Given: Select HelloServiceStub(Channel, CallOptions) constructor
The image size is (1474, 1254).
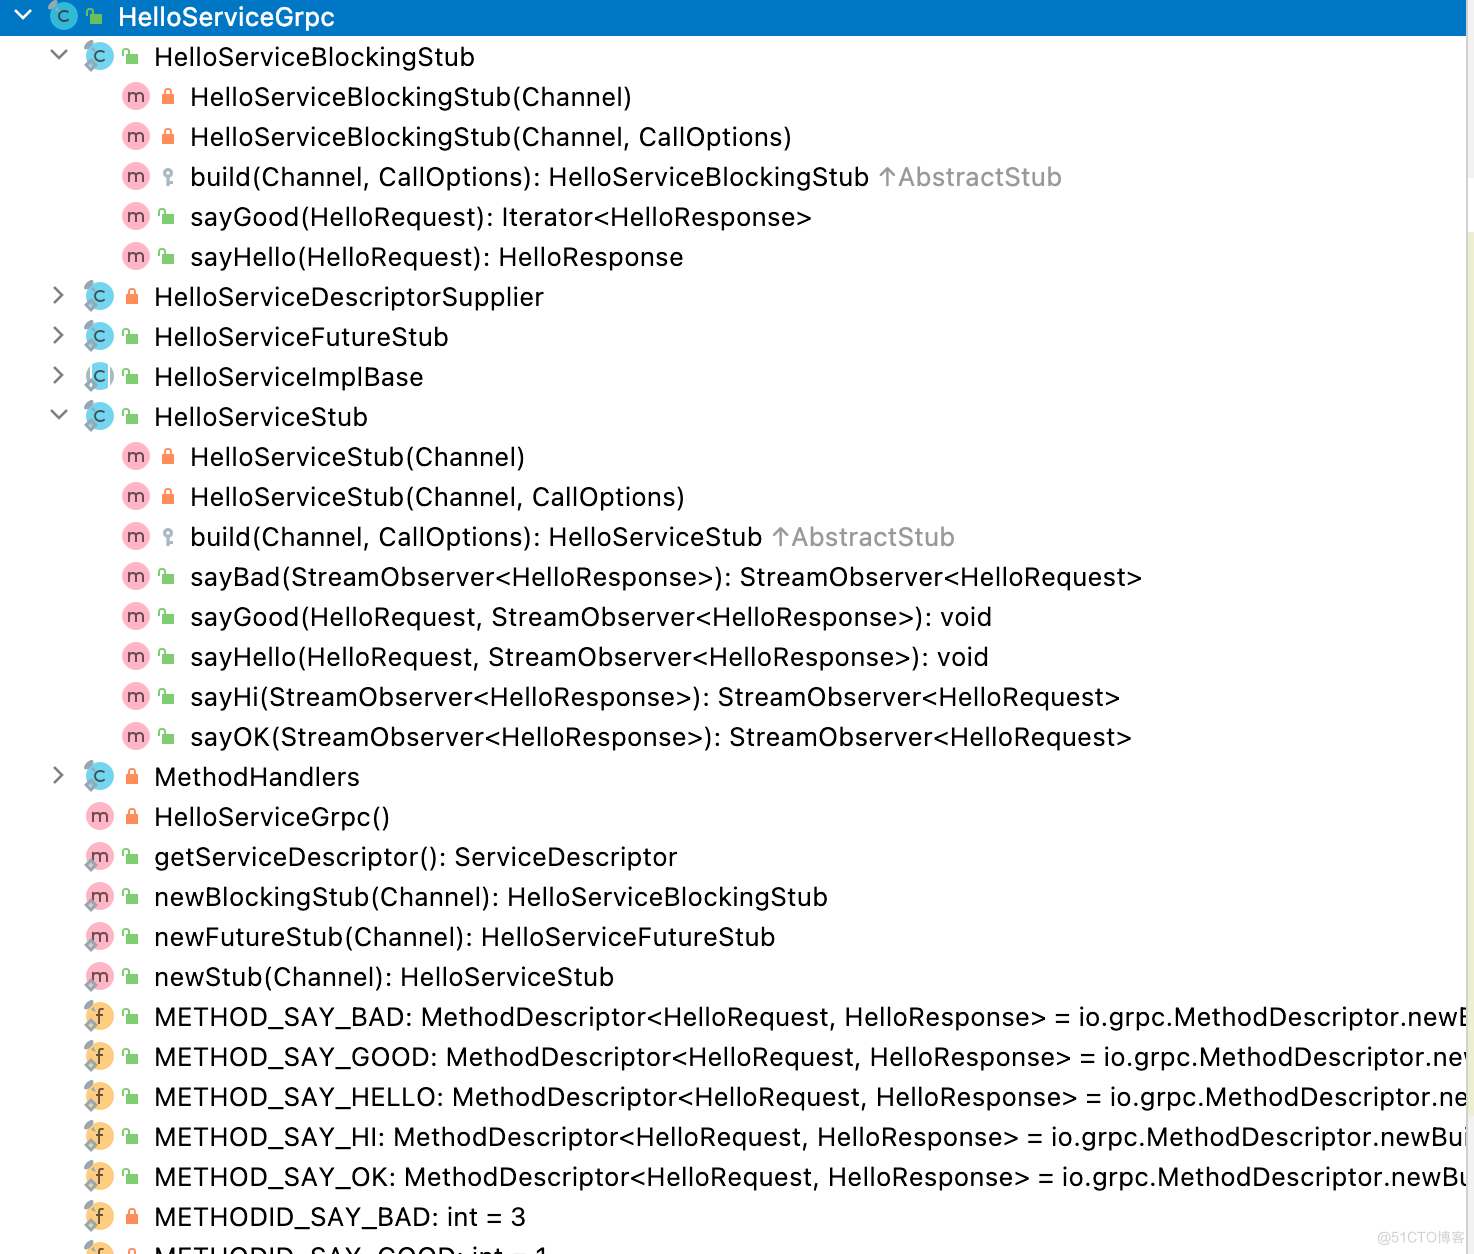Looking at the screenshot, I should pos(733,496).
